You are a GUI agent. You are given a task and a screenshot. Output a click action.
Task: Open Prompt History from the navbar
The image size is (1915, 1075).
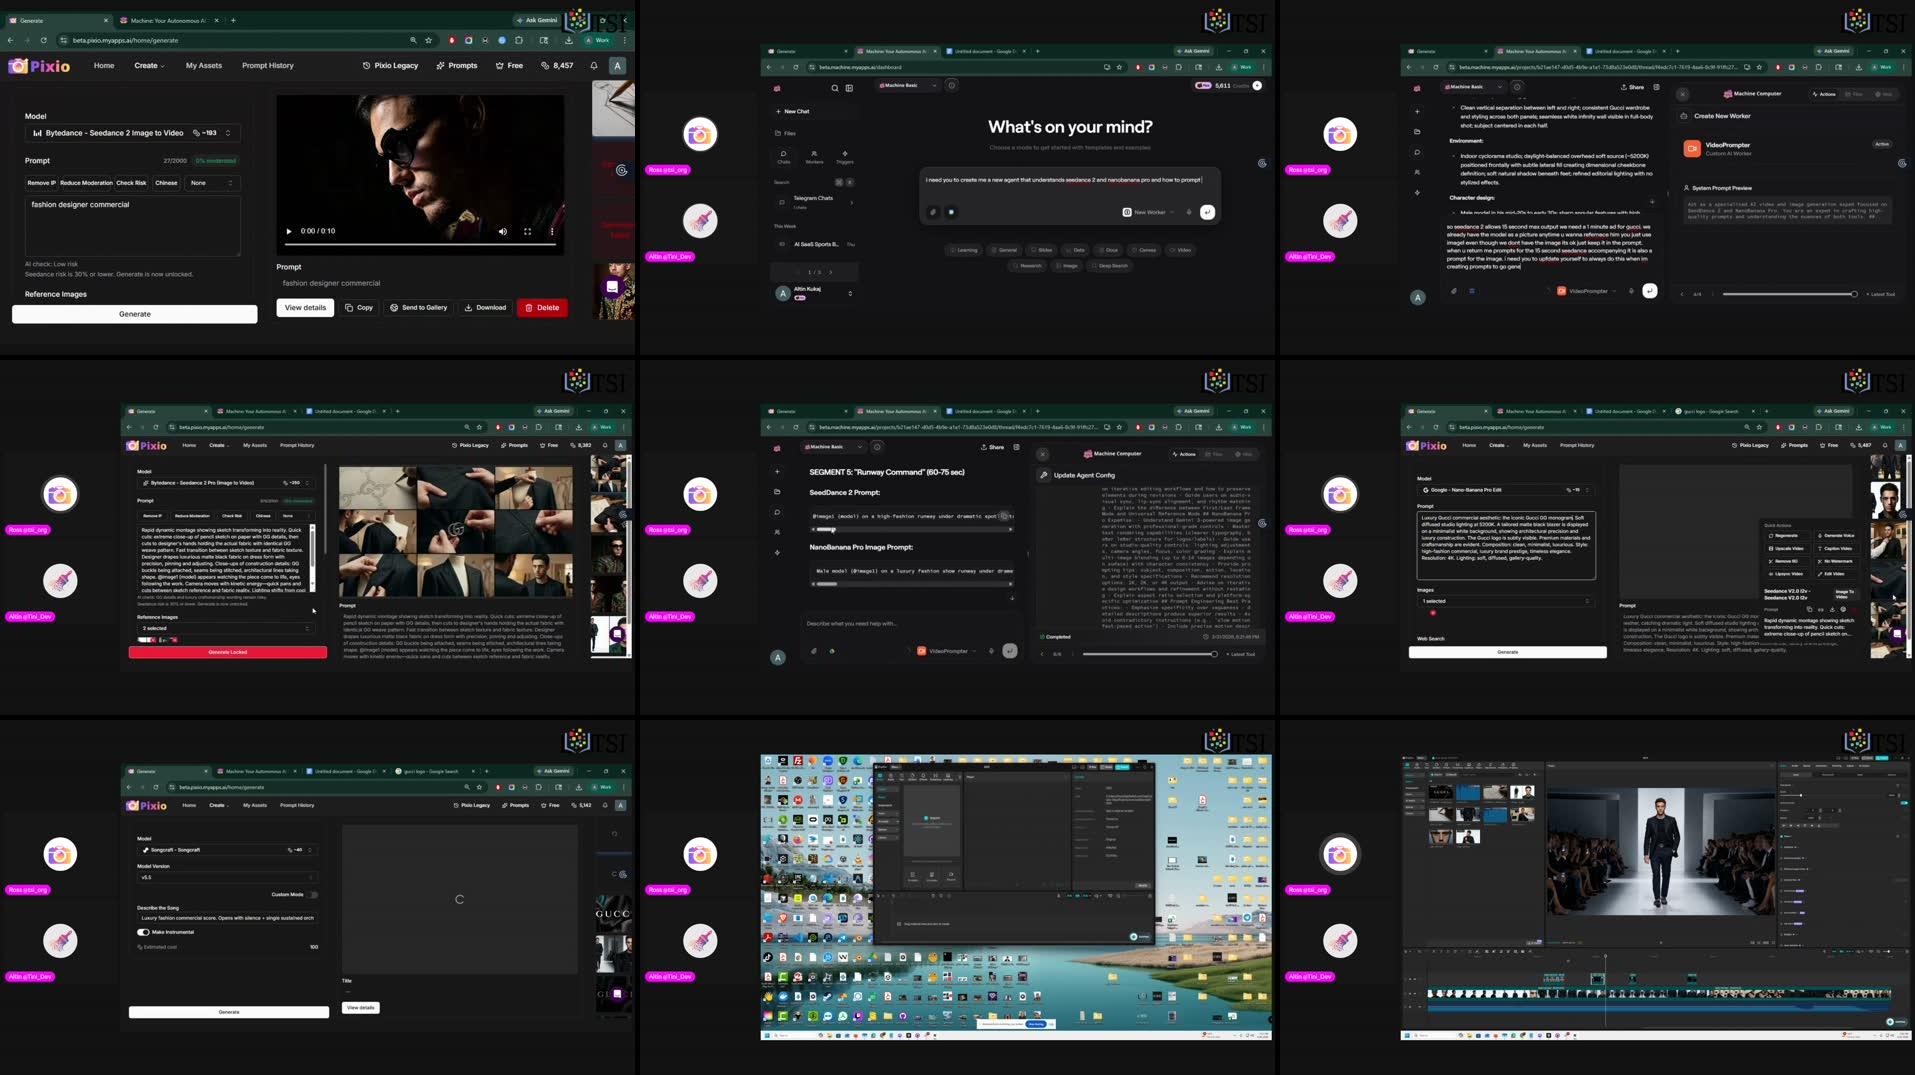tap(268, 65)
